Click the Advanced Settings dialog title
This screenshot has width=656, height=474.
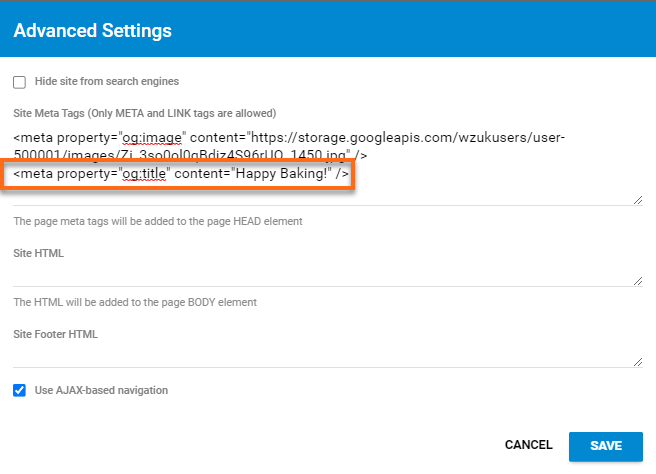click(x=92, y=30)
